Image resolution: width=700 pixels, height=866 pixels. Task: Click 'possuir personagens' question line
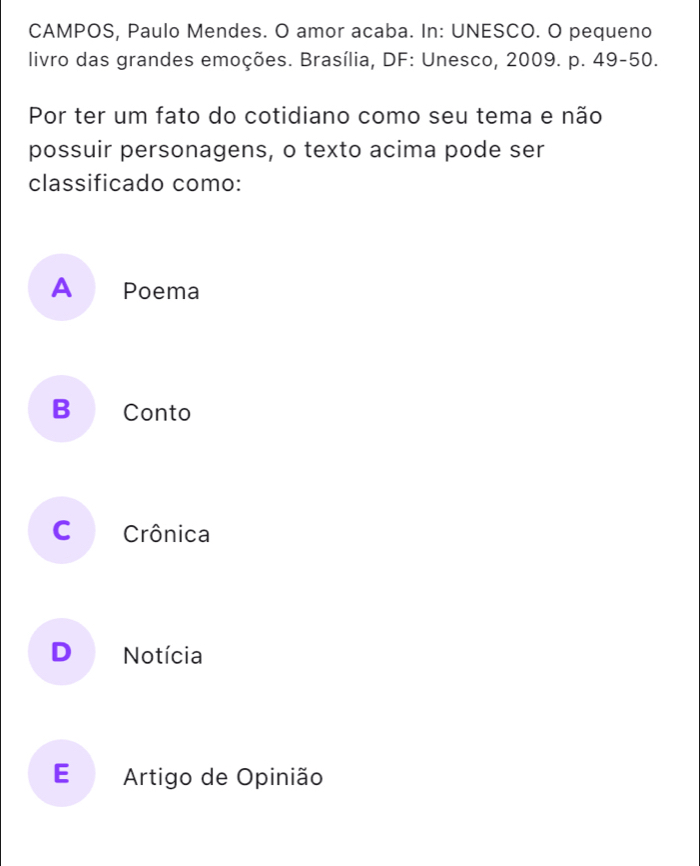click(287, 150)
